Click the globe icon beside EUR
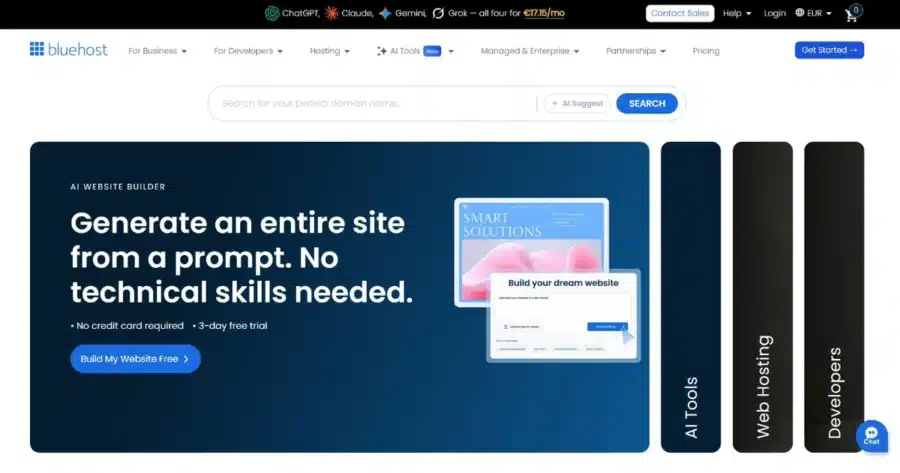The image size is (900, 473). point(800,13)
